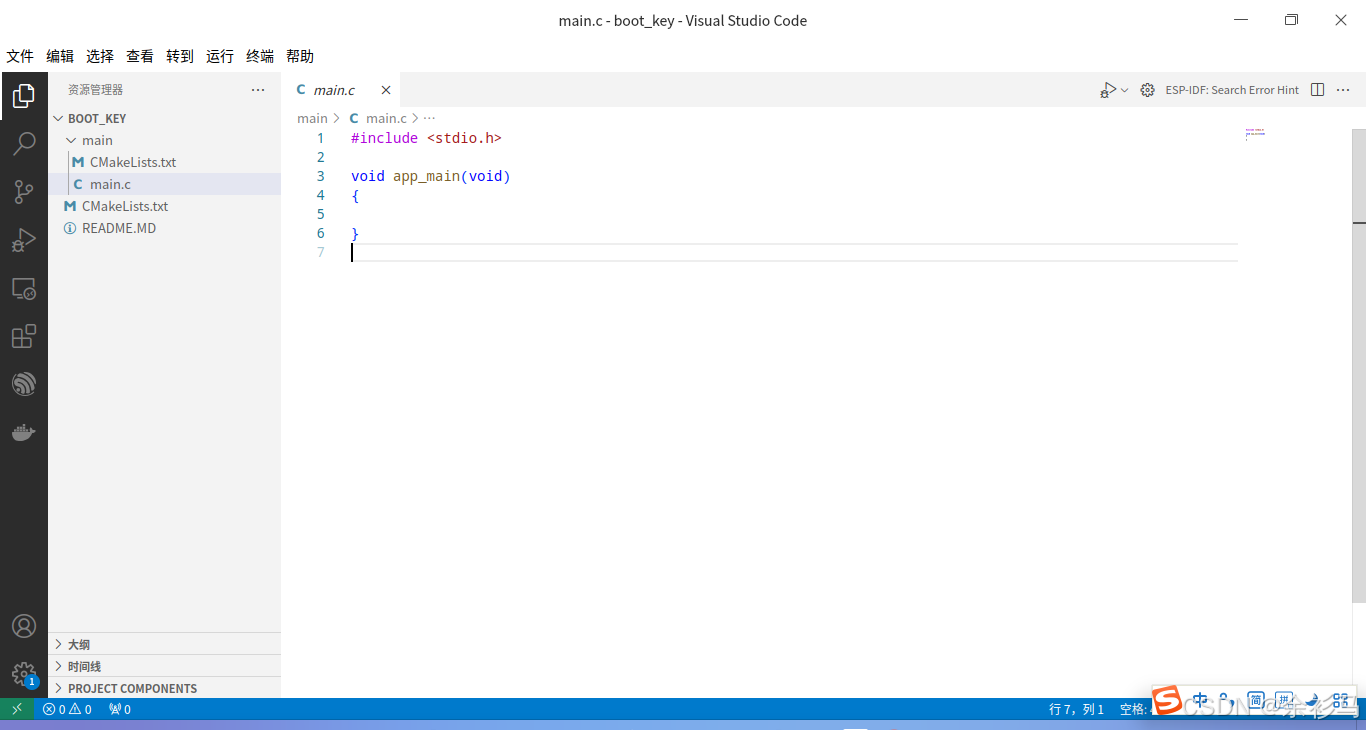Open the 编辑 Edit menu
This screenshot has width=1366, height=730.
tap(60, 56)
